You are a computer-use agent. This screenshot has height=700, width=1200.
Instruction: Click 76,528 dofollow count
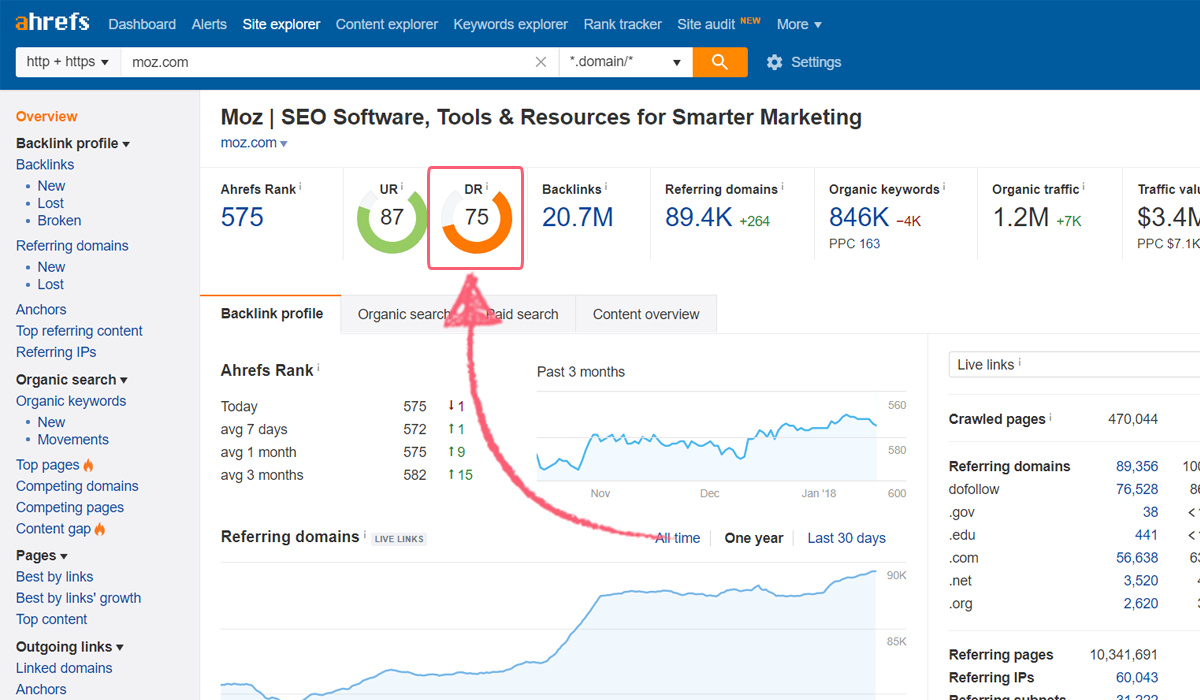pos(1137,489)
